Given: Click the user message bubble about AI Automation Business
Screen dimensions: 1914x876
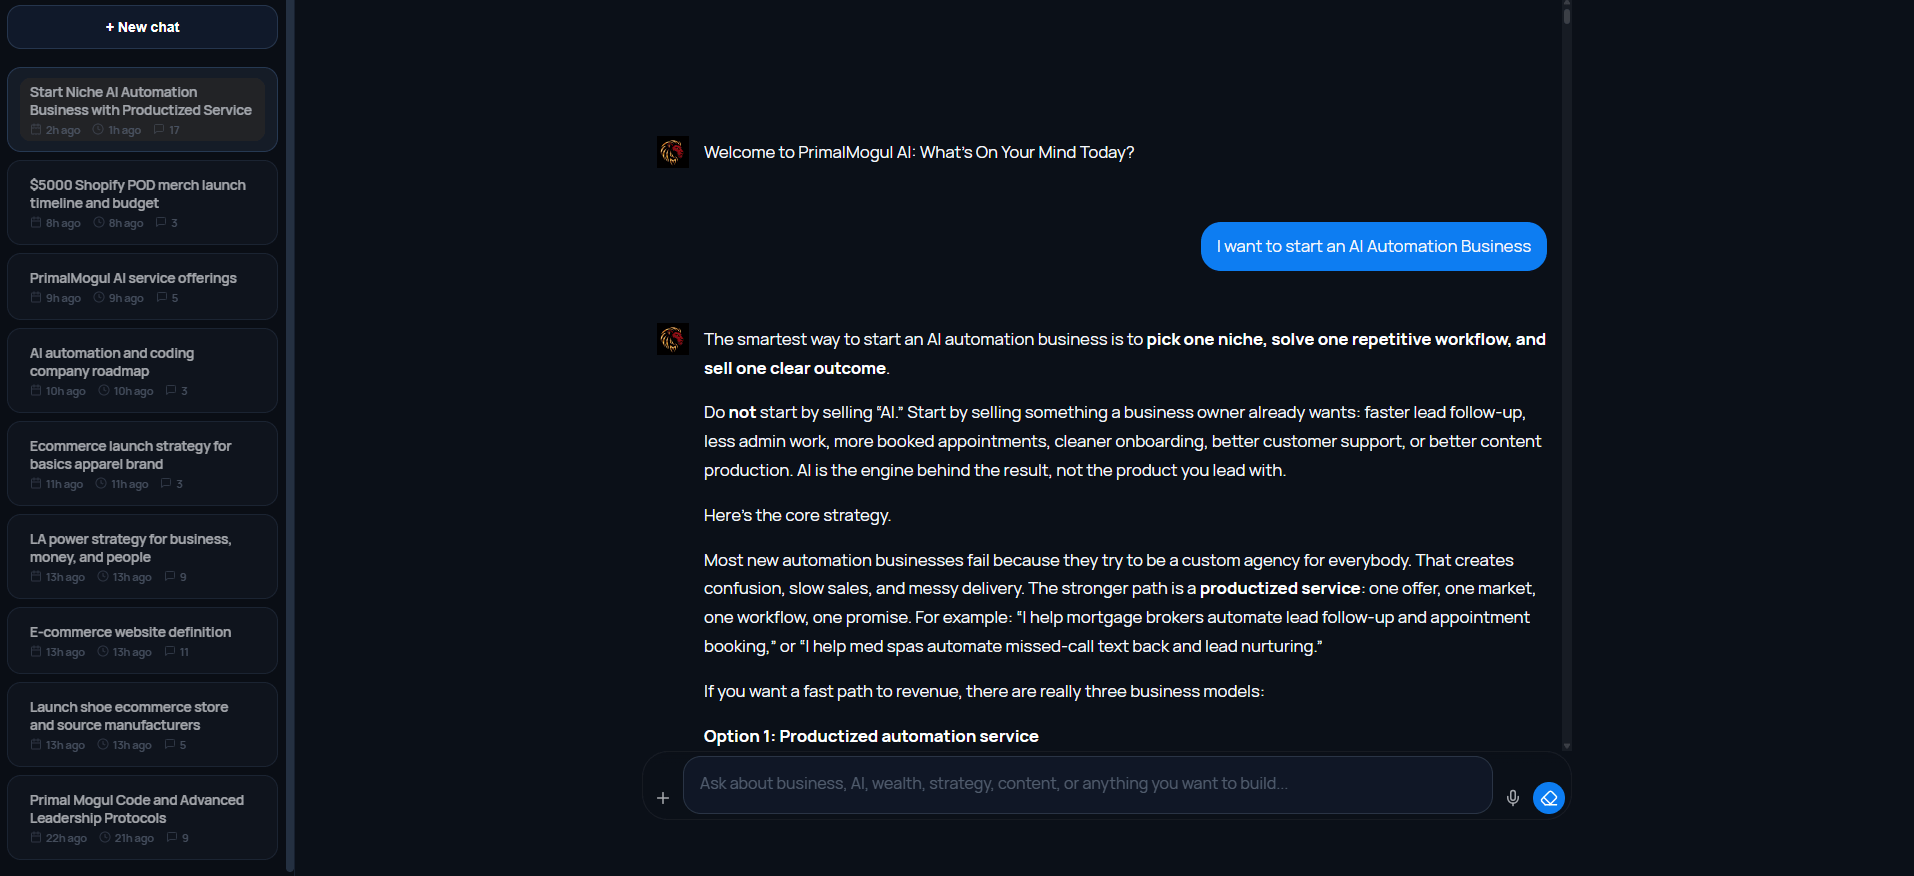Looking at the screenshot, I should click(x=1373, y=247).
